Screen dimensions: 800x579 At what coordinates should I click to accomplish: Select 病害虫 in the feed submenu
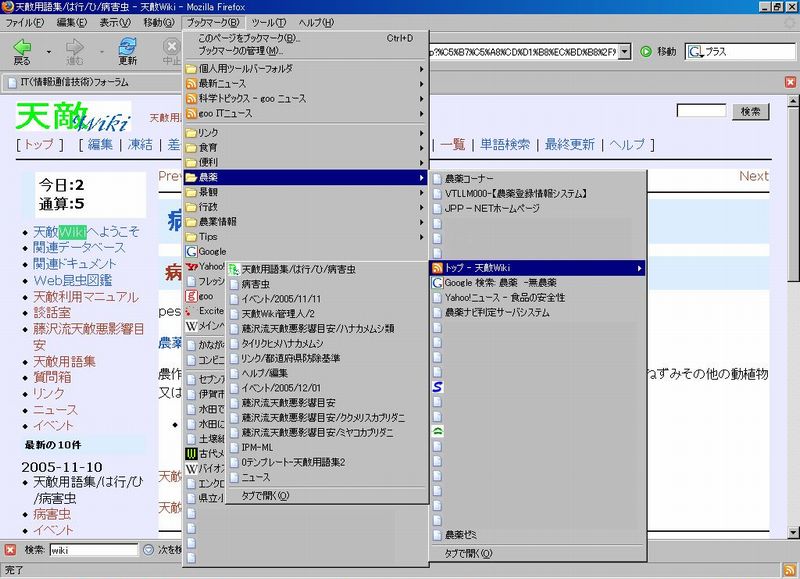click(x=254, y=284)
